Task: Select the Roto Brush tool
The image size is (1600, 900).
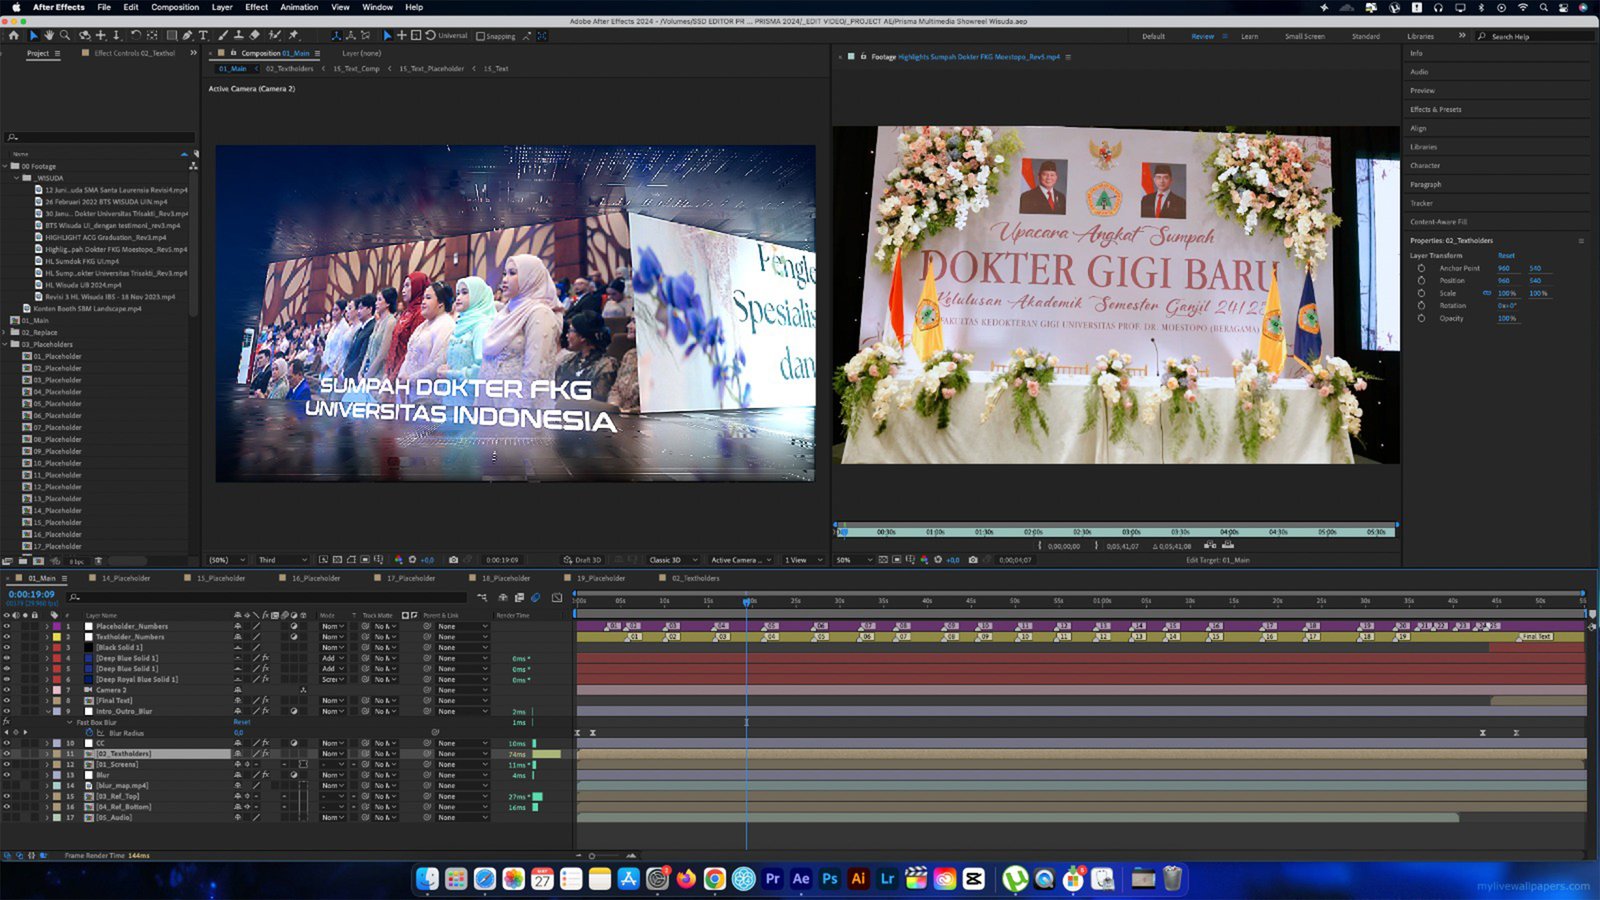Action: point(274,35)
